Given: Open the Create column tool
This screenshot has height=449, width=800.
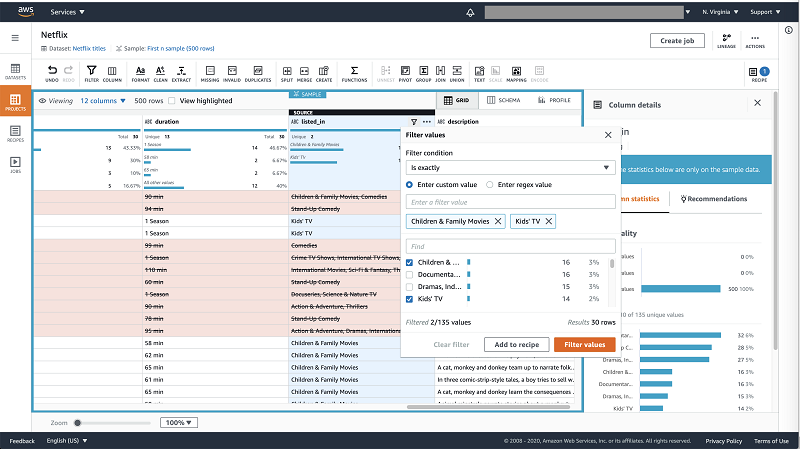Looking at the screenshot, I should pyautogui.click(x=324, y=73).
